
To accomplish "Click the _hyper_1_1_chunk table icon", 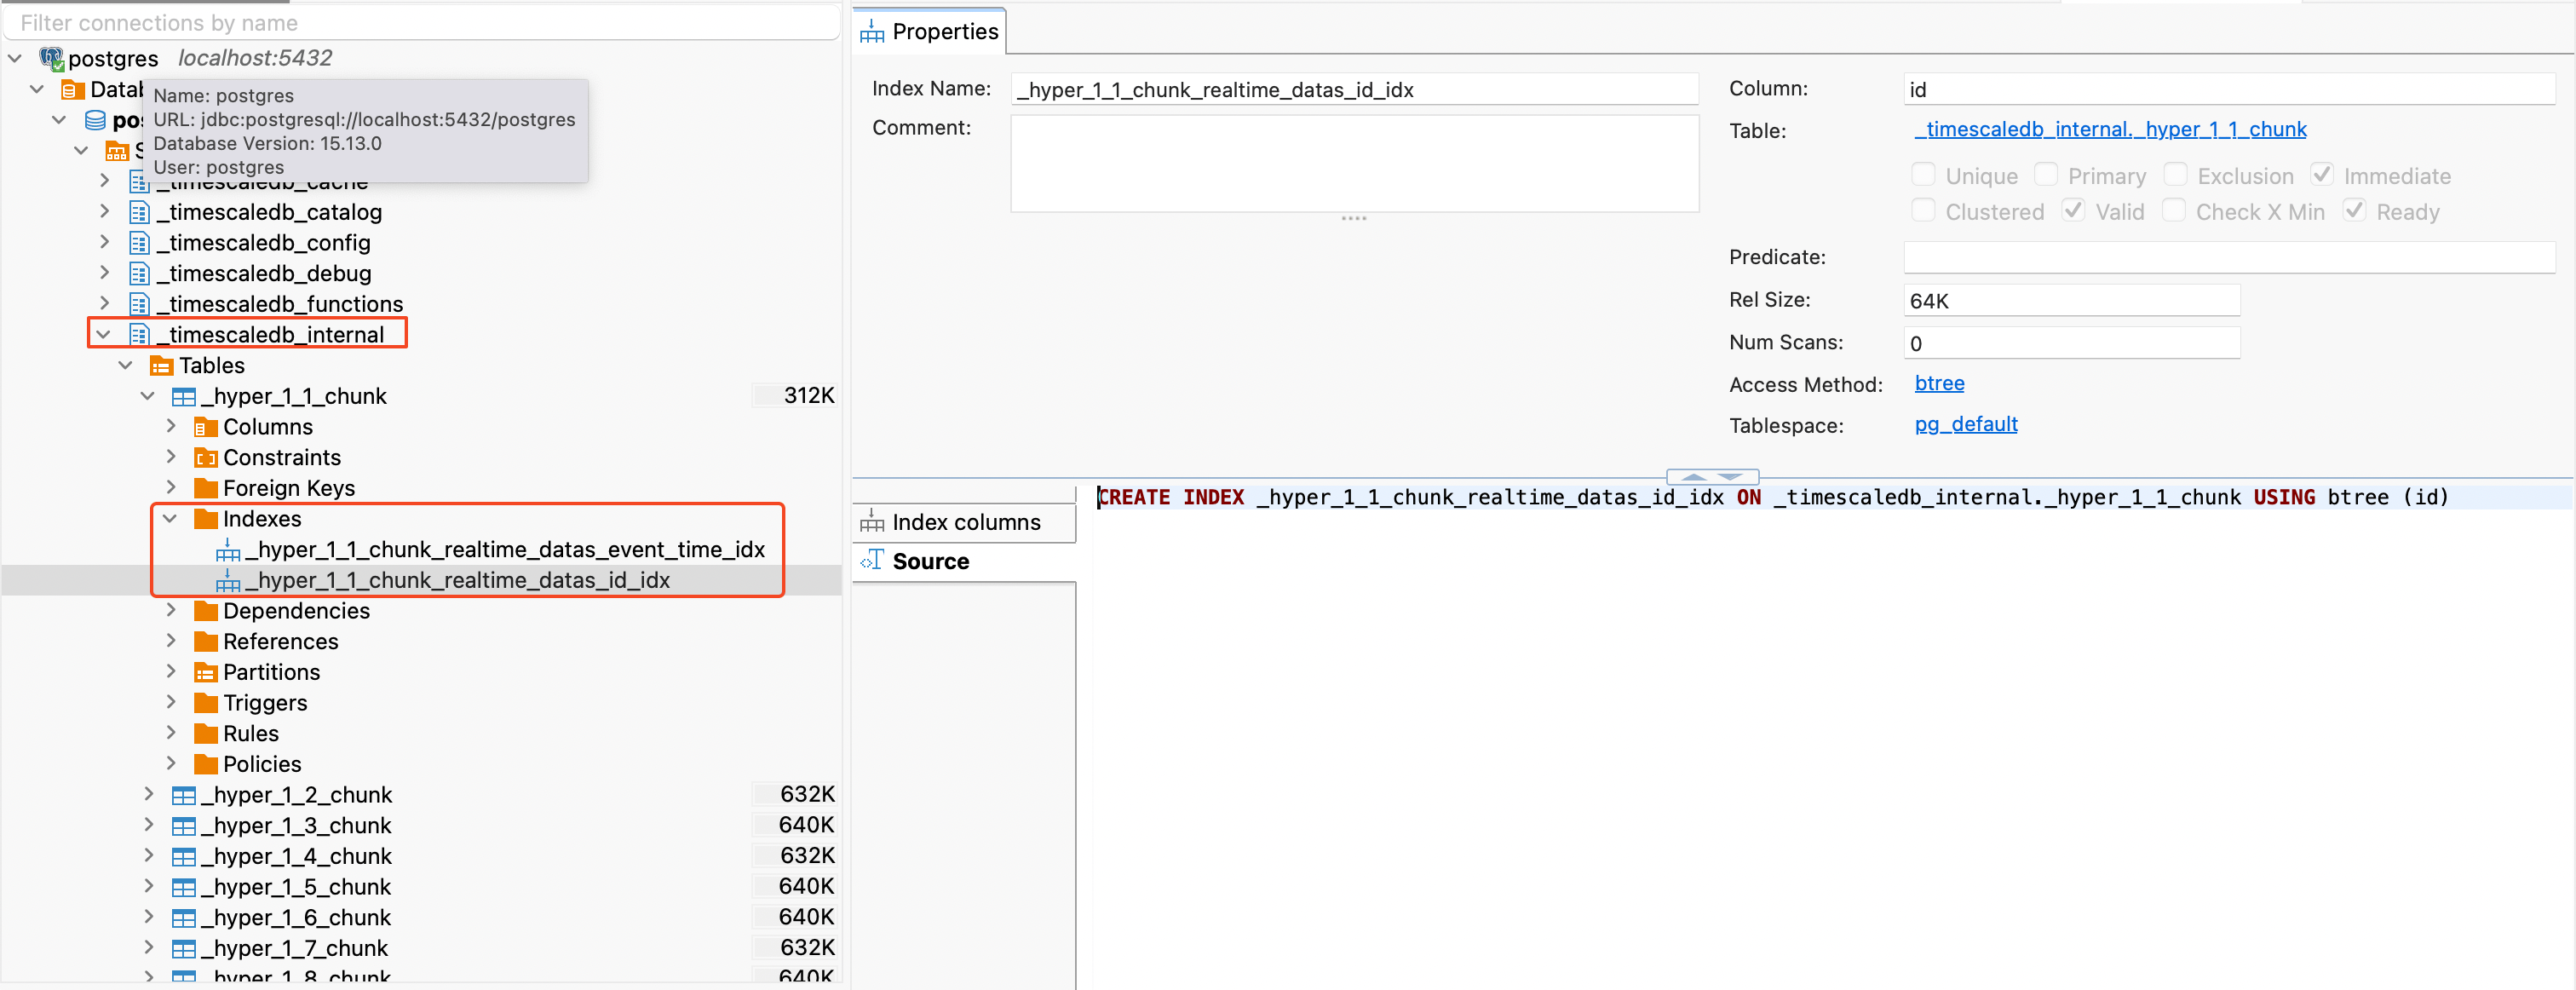I will (183, 396).
